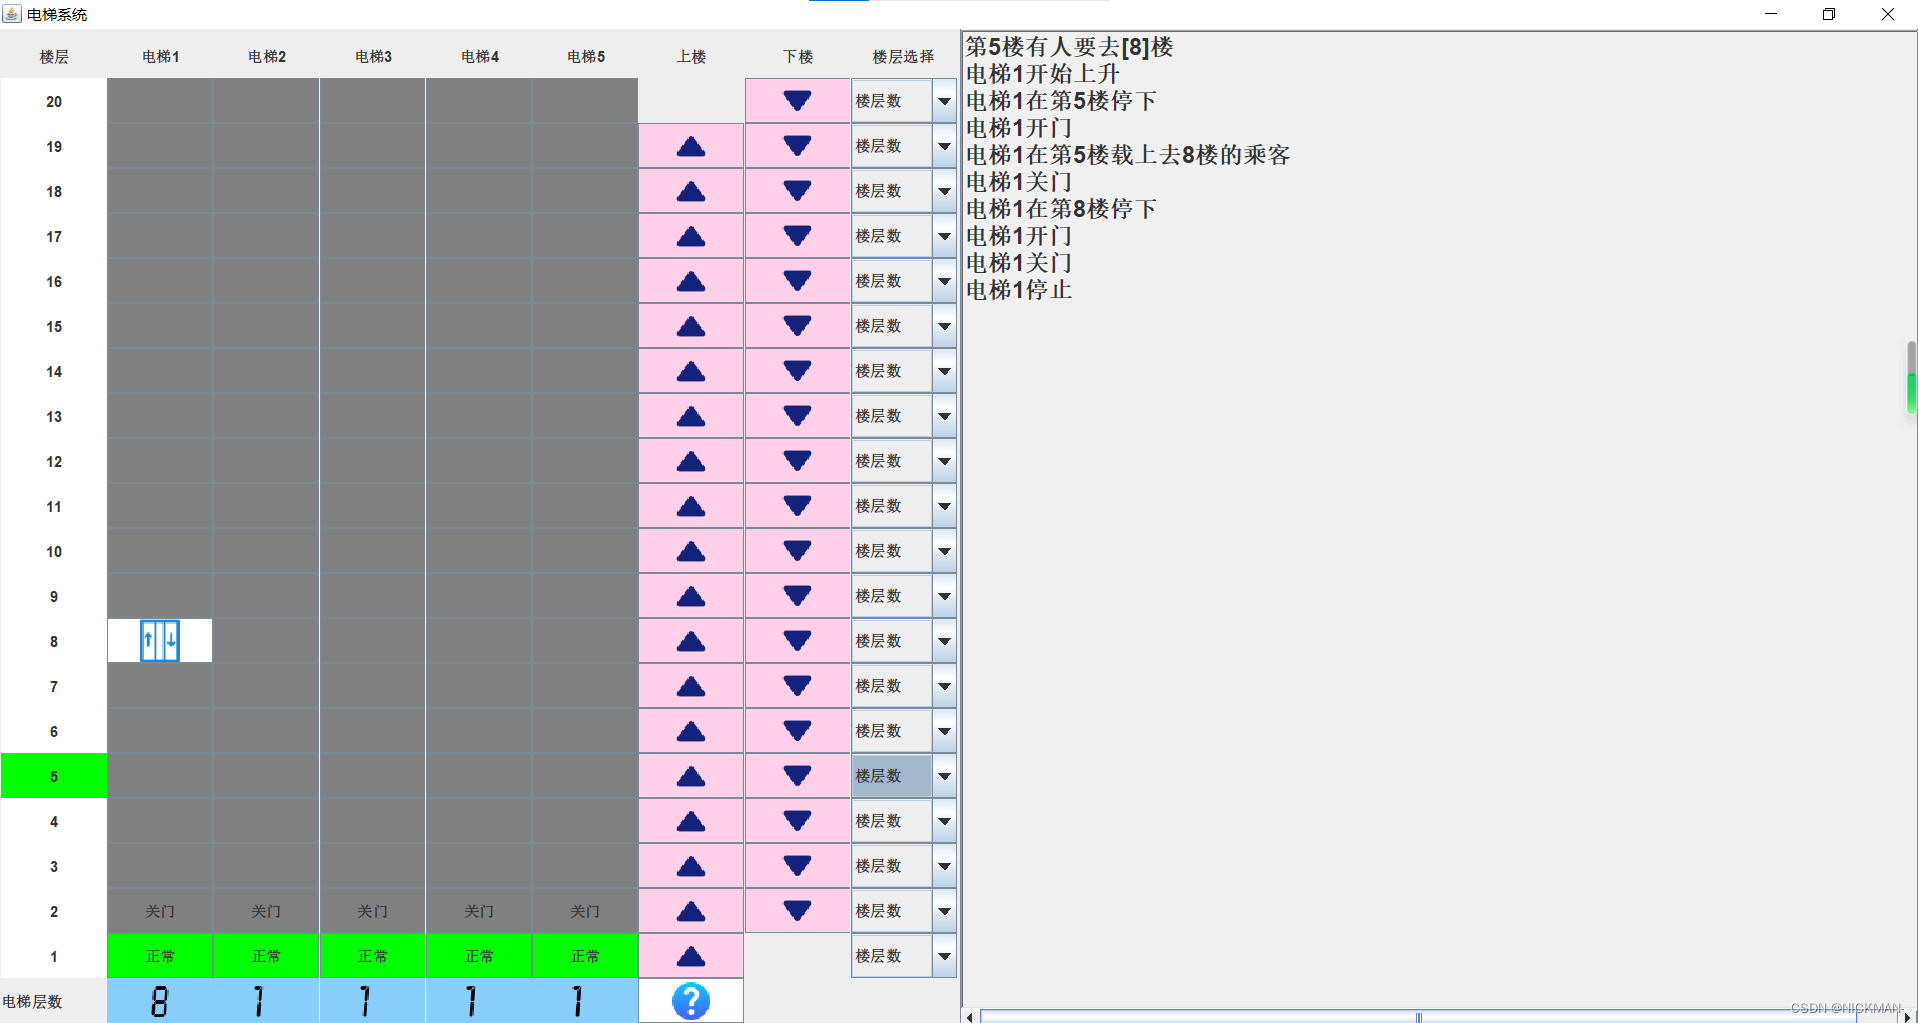
Task: Toggle 电梯3 正常 status button
Action: coord(373,956)
